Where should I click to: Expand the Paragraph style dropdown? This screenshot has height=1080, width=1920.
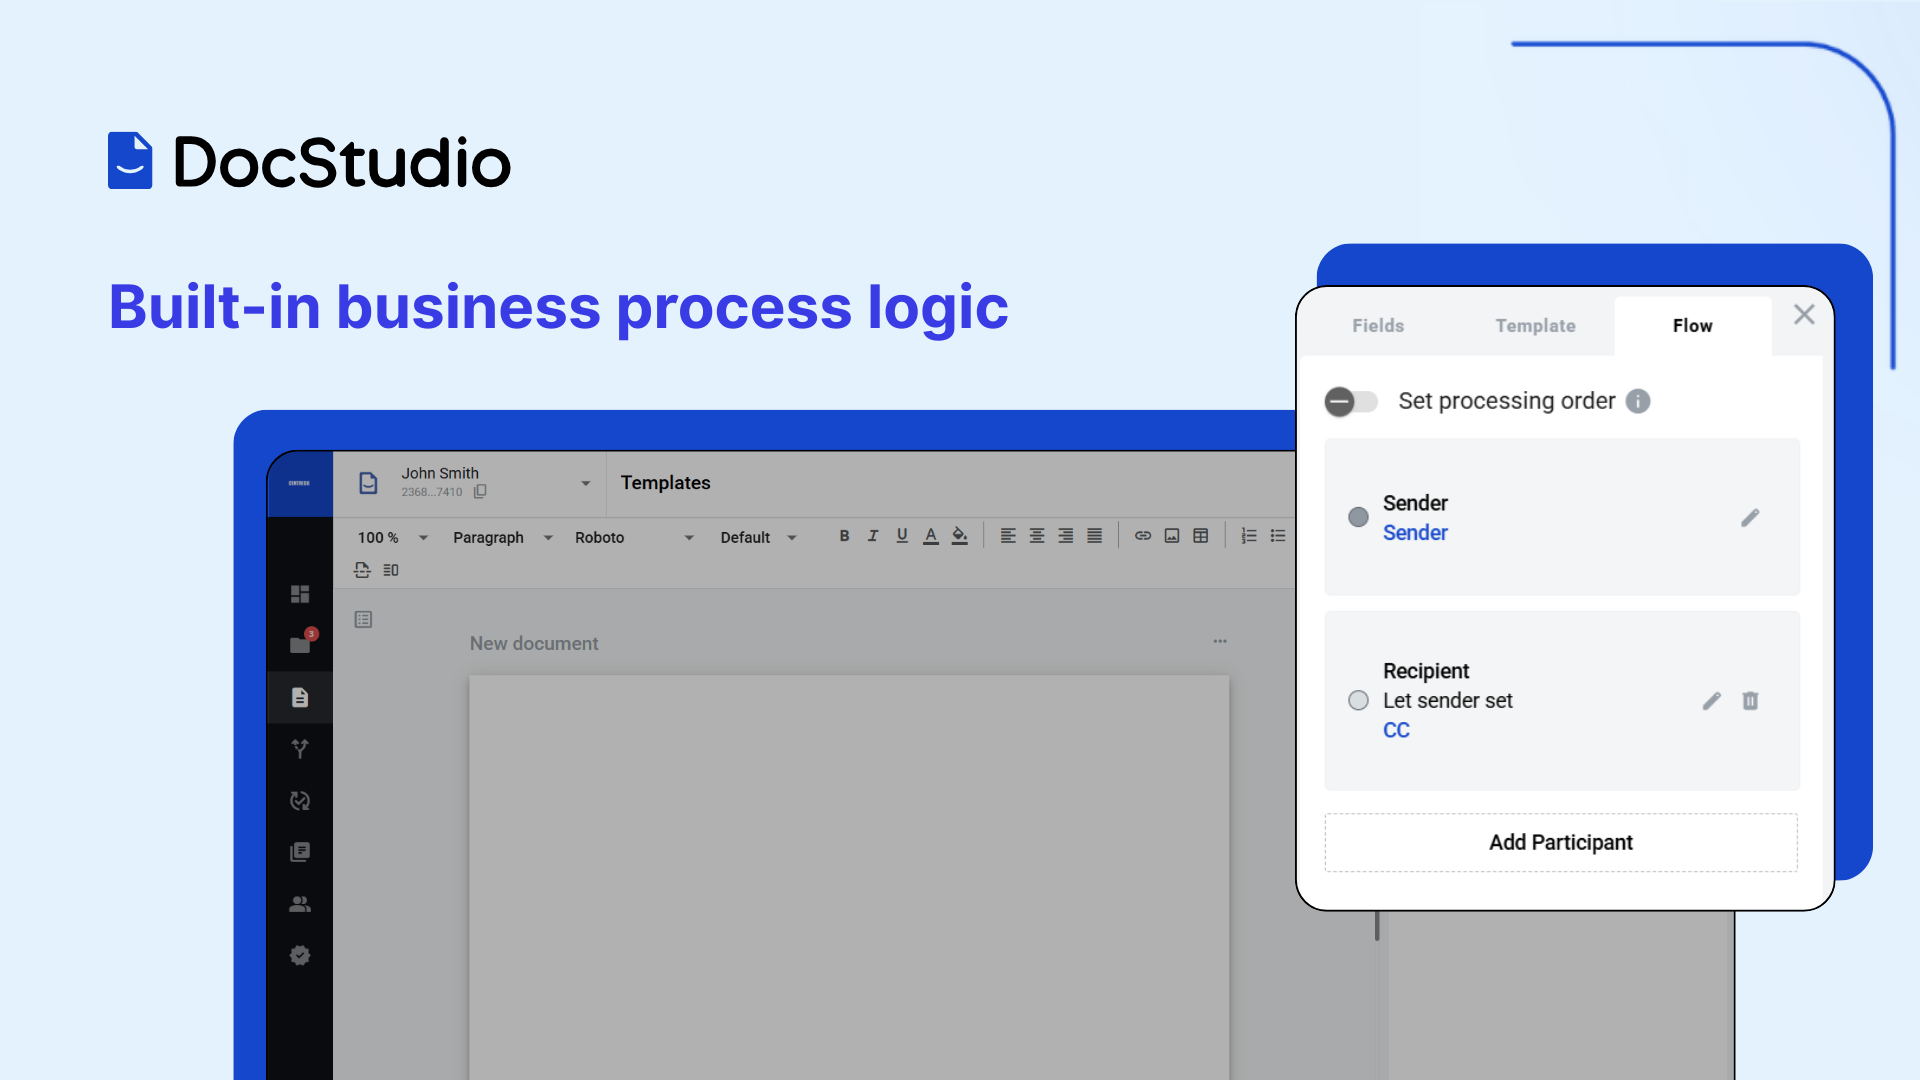click(502, 537)
